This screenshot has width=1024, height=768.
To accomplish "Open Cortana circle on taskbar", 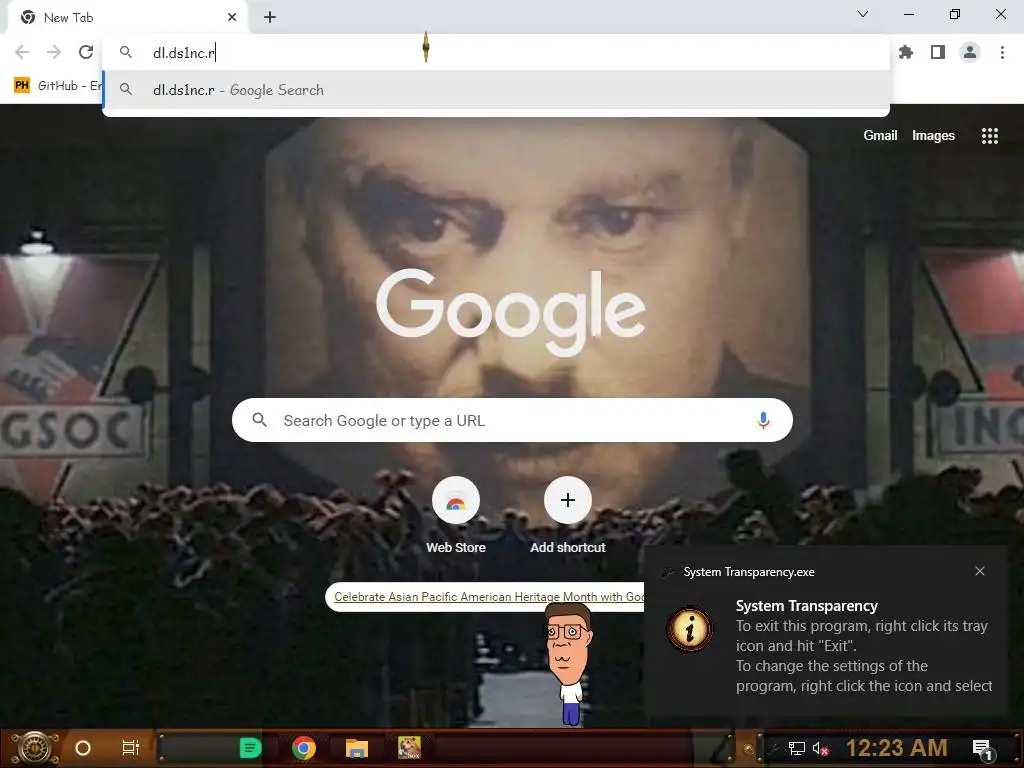I will [83, 748].
